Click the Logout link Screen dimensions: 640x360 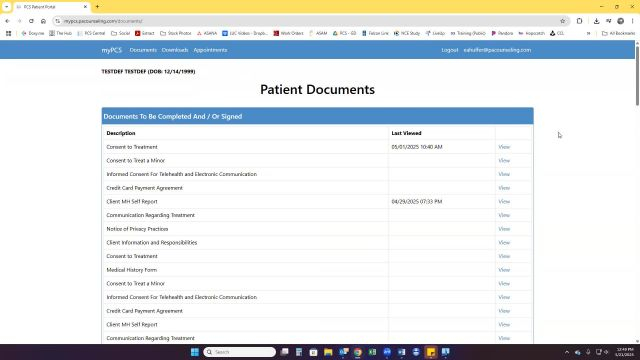[x=449, y=50]
